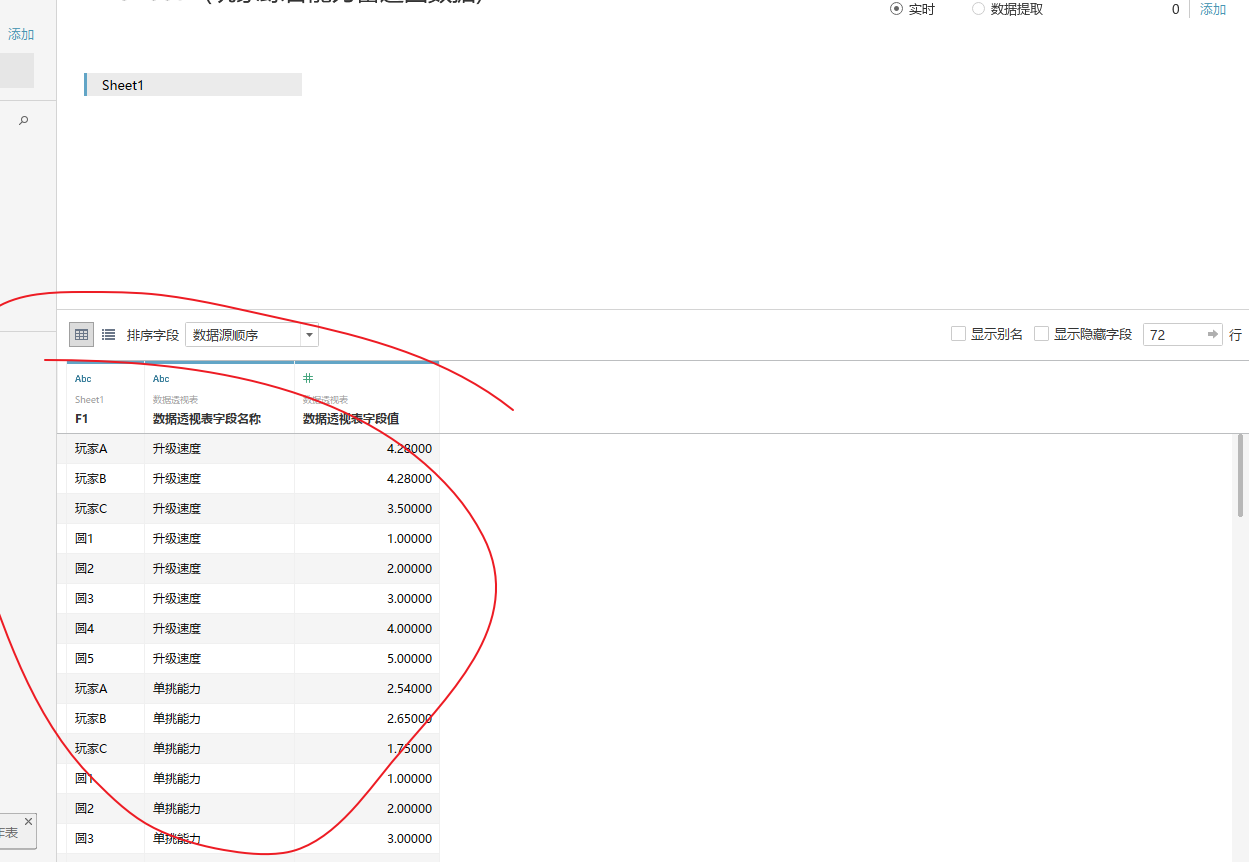
Task: Click the value 2.65000
Action: point(410,718)
